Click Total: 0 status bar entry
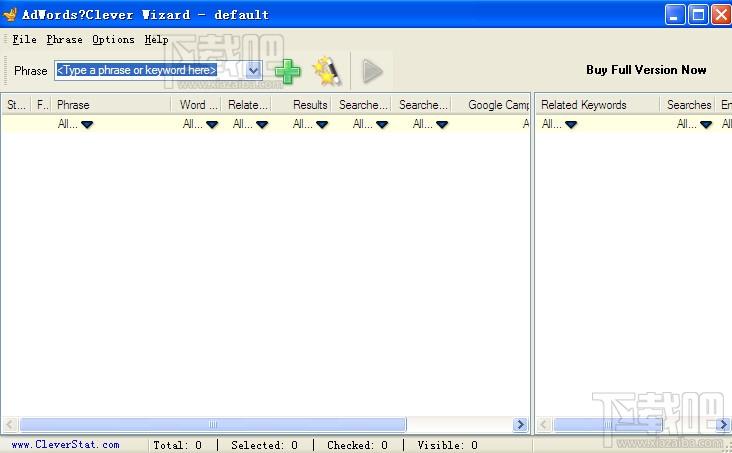 coord(177,445)
